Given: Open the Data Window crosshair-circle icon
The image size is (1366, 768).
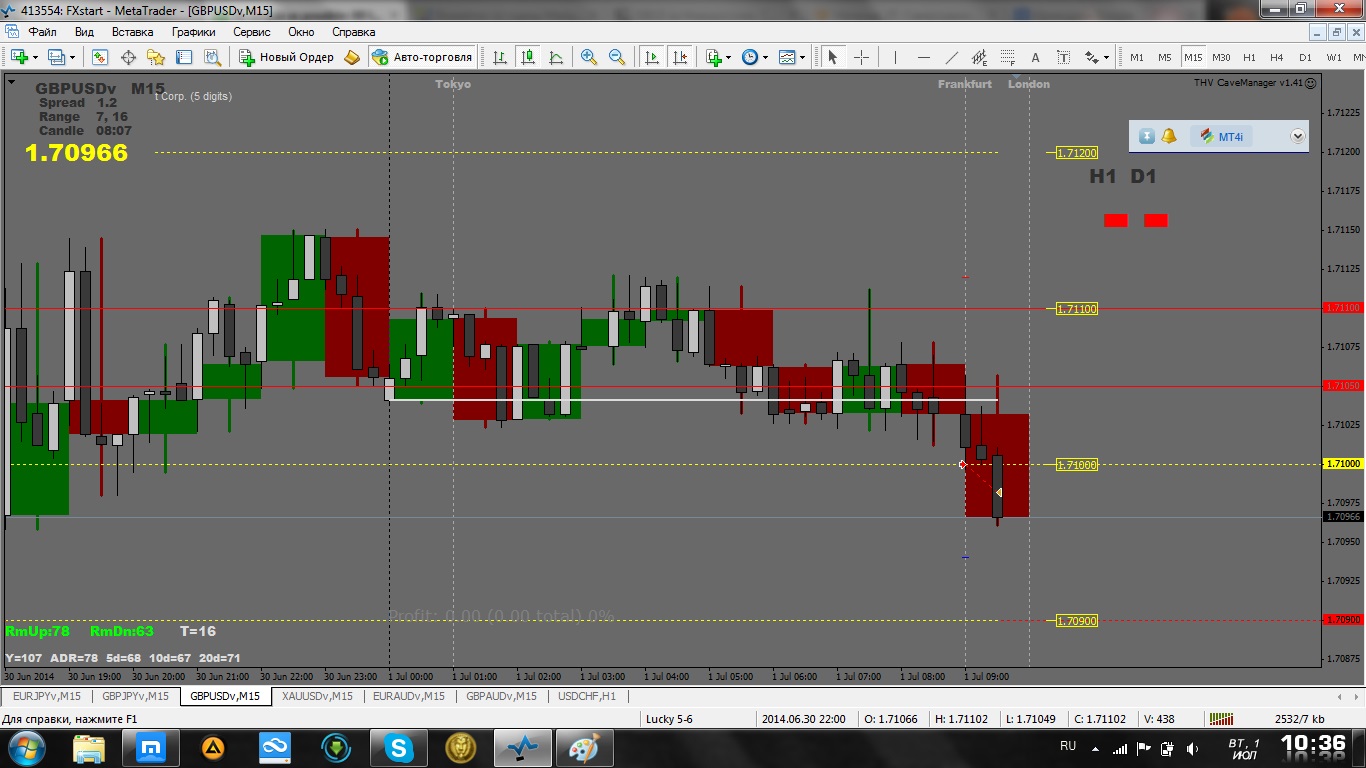Looking at the screenshot, I should coord(128,57).
